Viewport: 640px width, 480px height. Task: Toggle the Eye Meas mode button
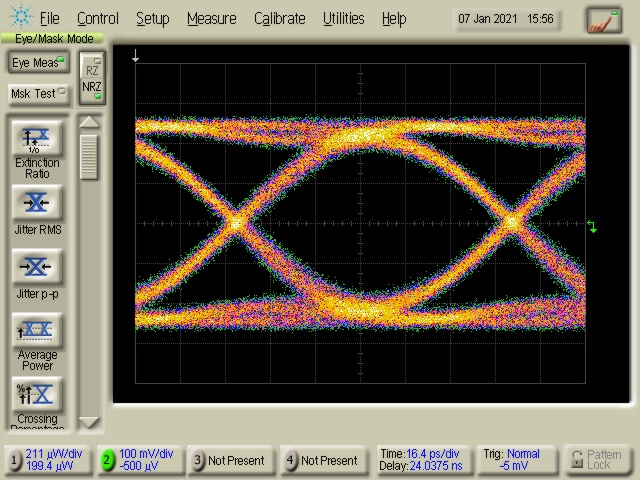(37, 63)
